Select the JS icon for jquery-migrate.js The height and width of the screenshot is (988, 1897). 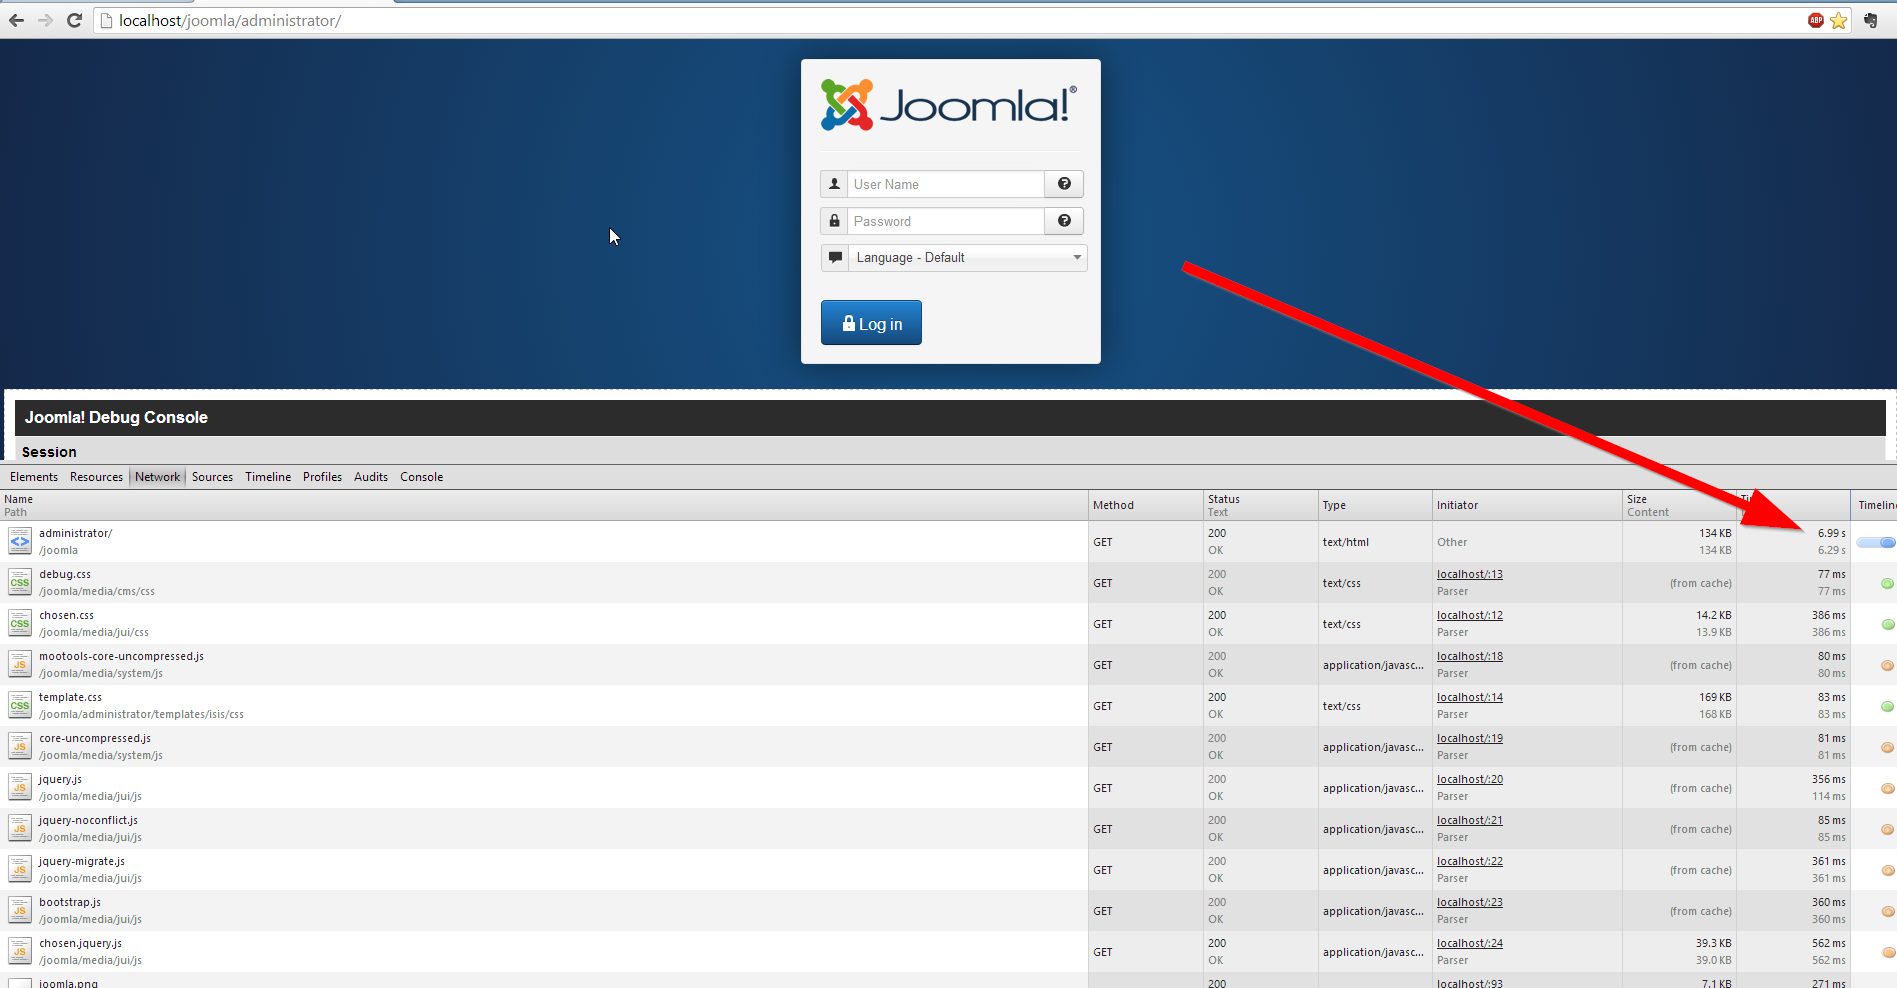point(20,869)
